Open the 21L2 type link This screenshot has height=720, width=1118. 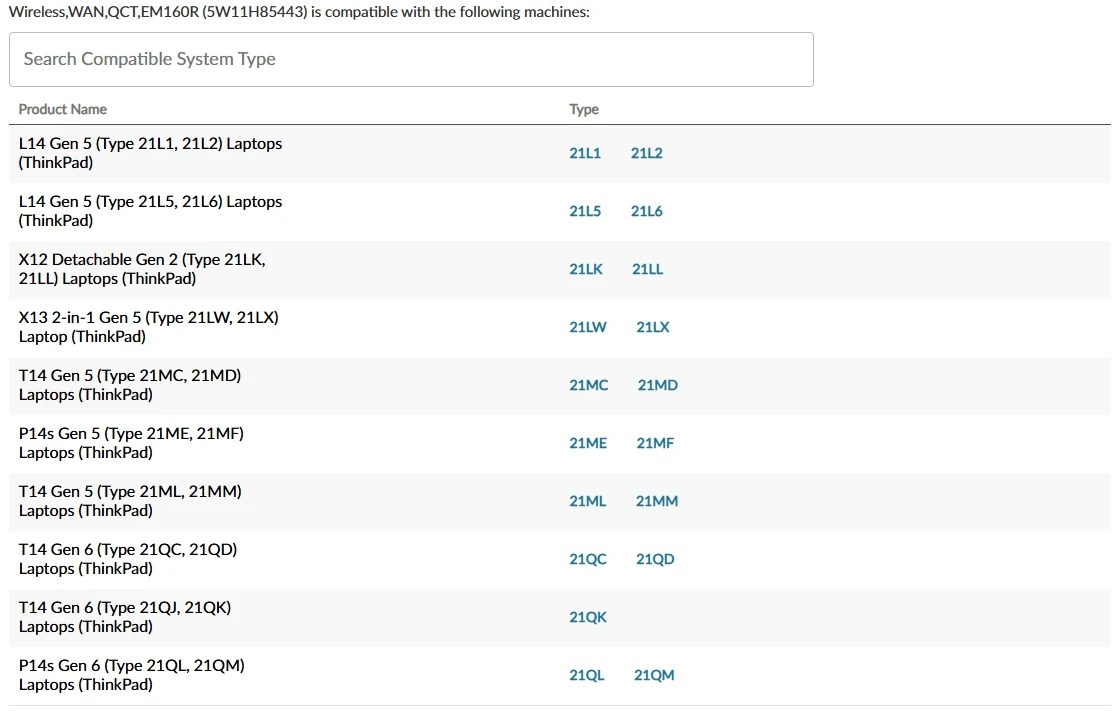click(x=647, y=153)
